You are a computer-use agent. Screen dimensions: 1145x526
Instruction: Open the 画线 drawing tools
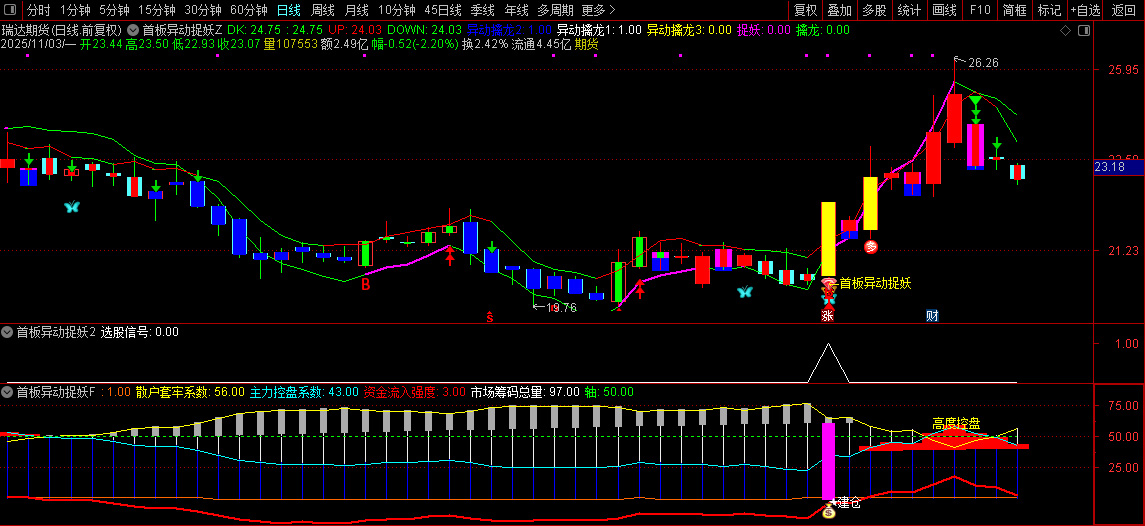(x=944, y=10)
